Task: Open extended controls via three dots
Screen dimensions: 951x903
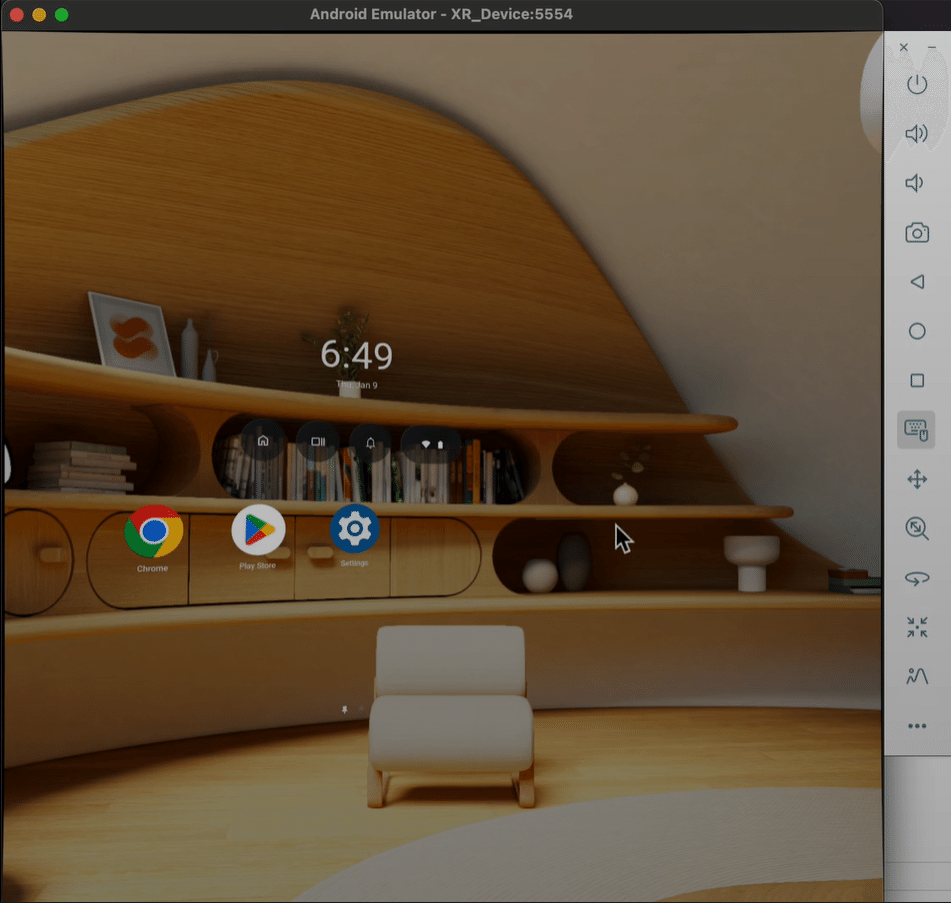Action: tap(917, 726)
